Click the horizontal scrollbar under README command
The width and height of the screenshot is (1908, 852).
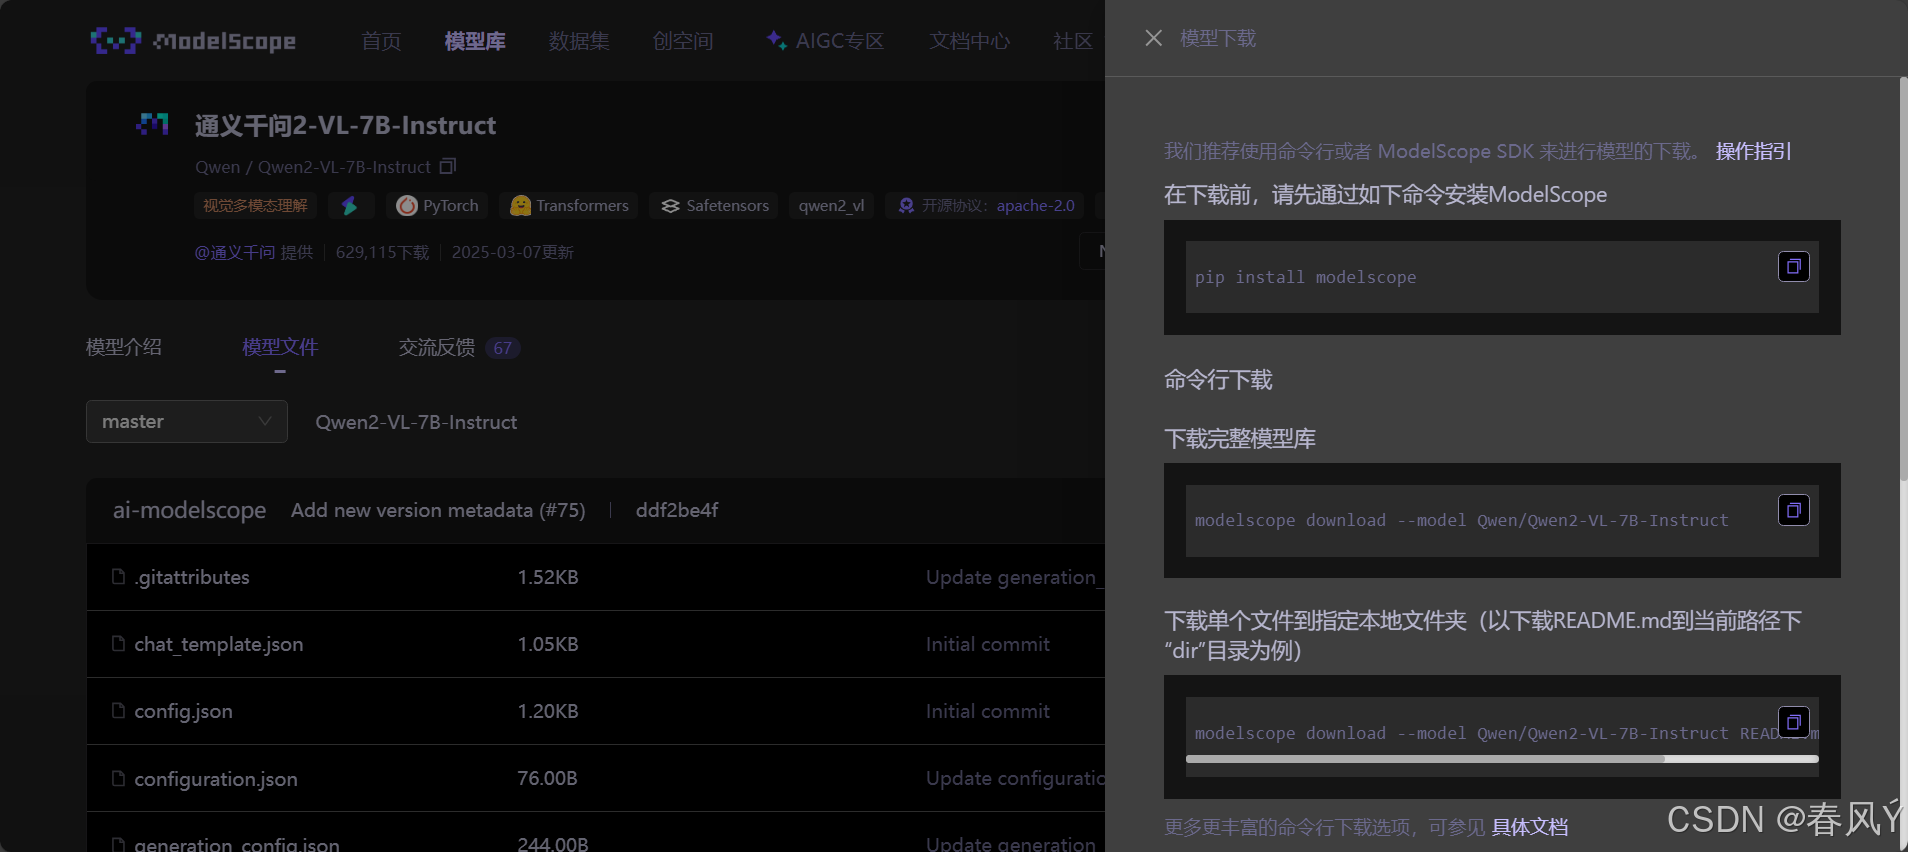click(1425, 759)
